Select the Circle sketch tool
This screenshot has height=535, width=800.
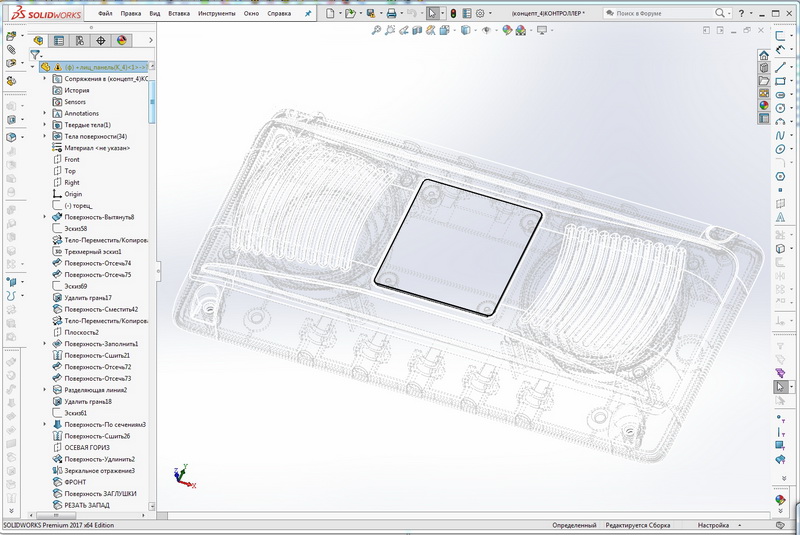pos(780,108)
